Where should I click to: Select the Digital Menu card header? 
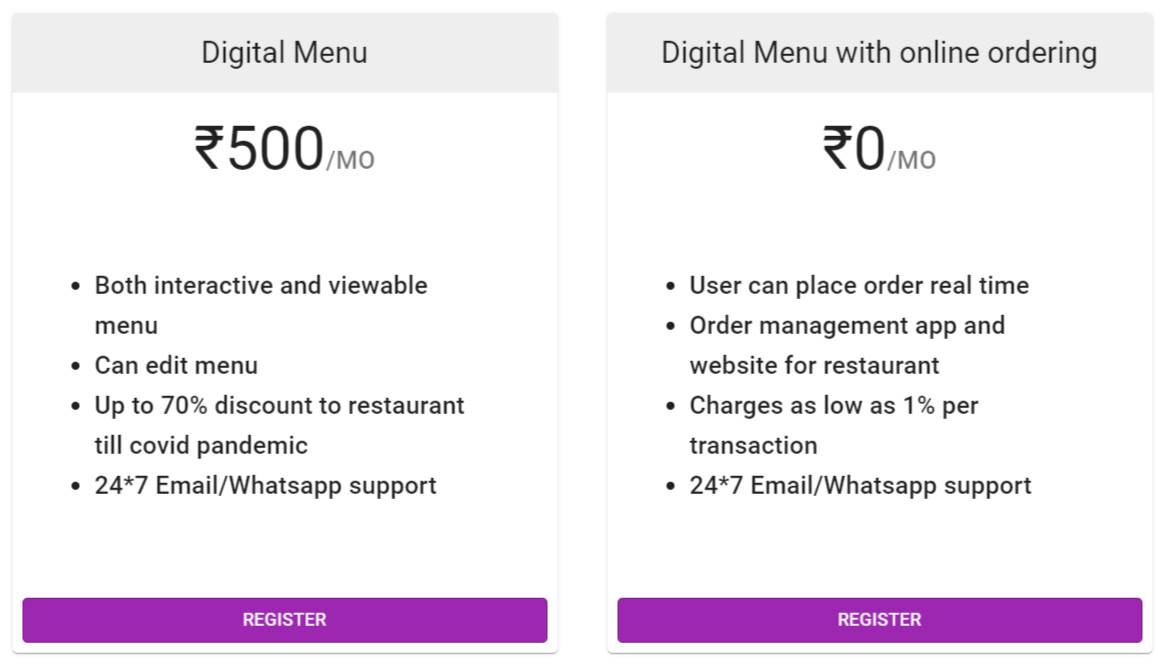pyautogui.click(x=284, y=52)
